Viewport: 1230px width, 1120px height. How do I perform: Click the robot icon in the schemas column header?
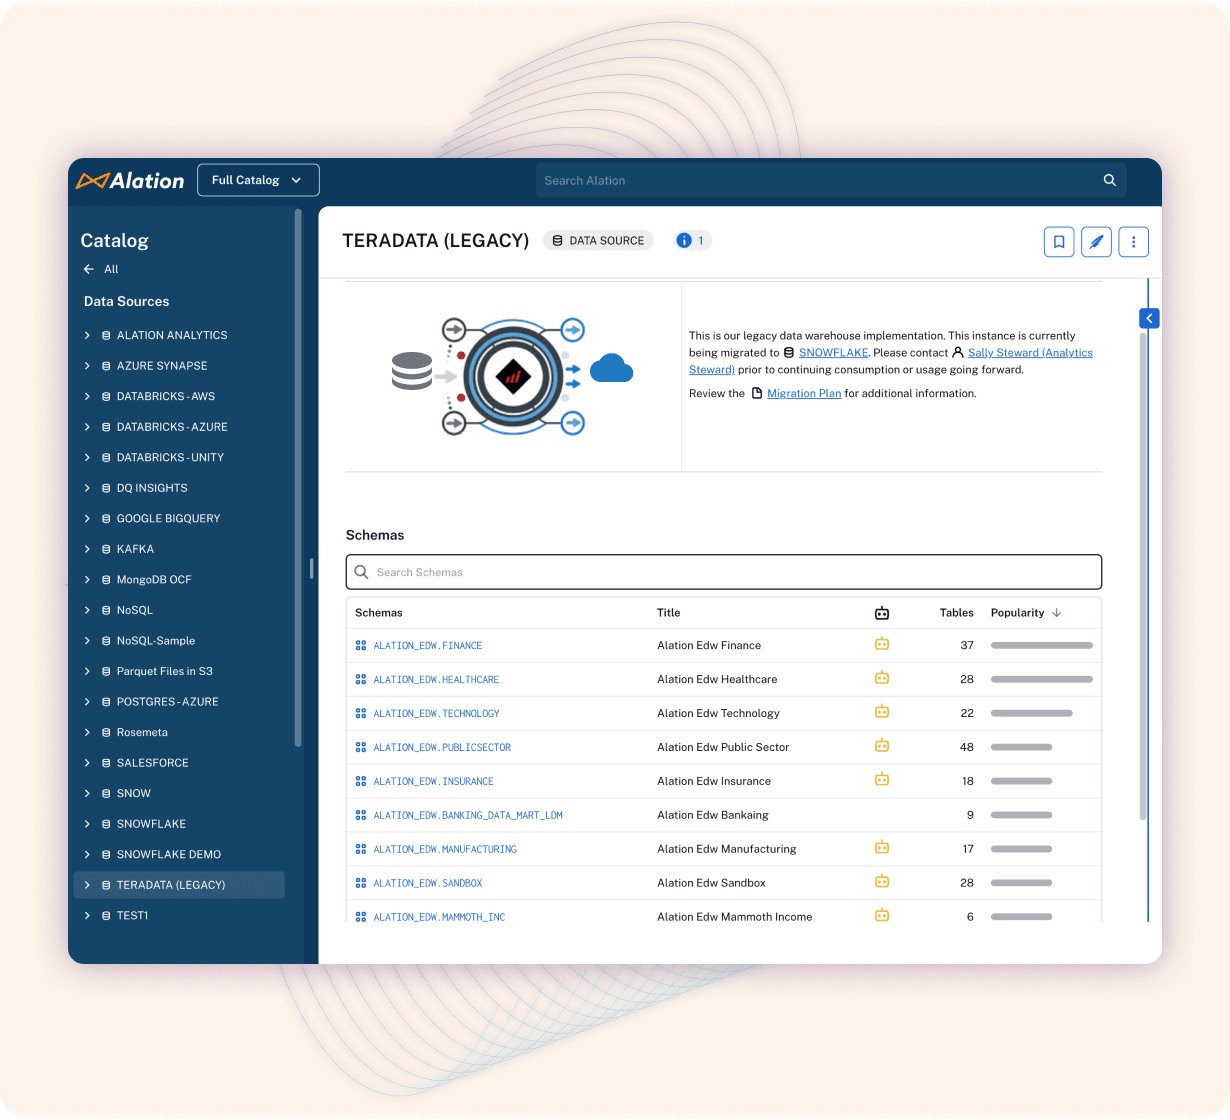click(x=881, y=612)
